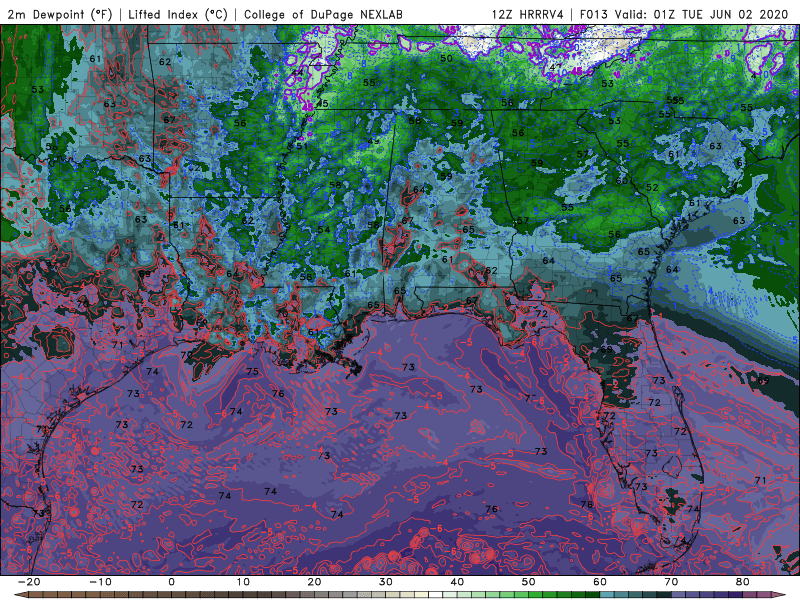Click the 54 dewpoint value in Mississippi
This screenshot has width=800, height=600.
324,229
